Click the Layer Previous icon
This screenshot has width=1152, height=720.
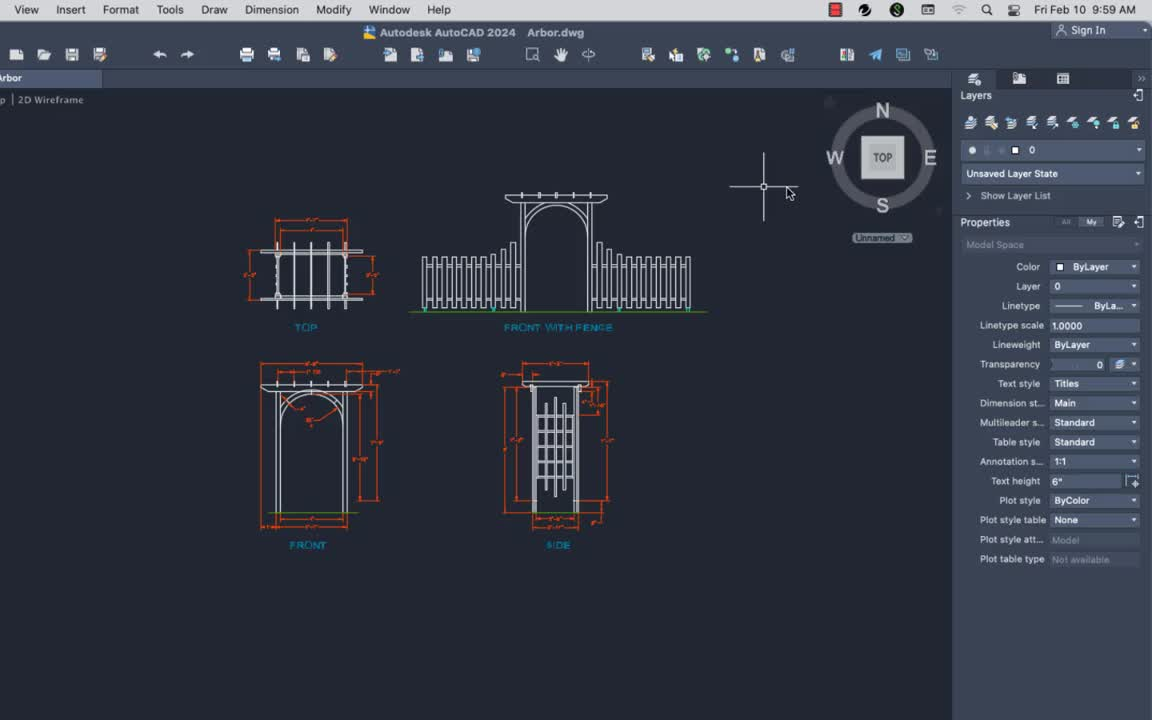click(x=1011, y=123)
